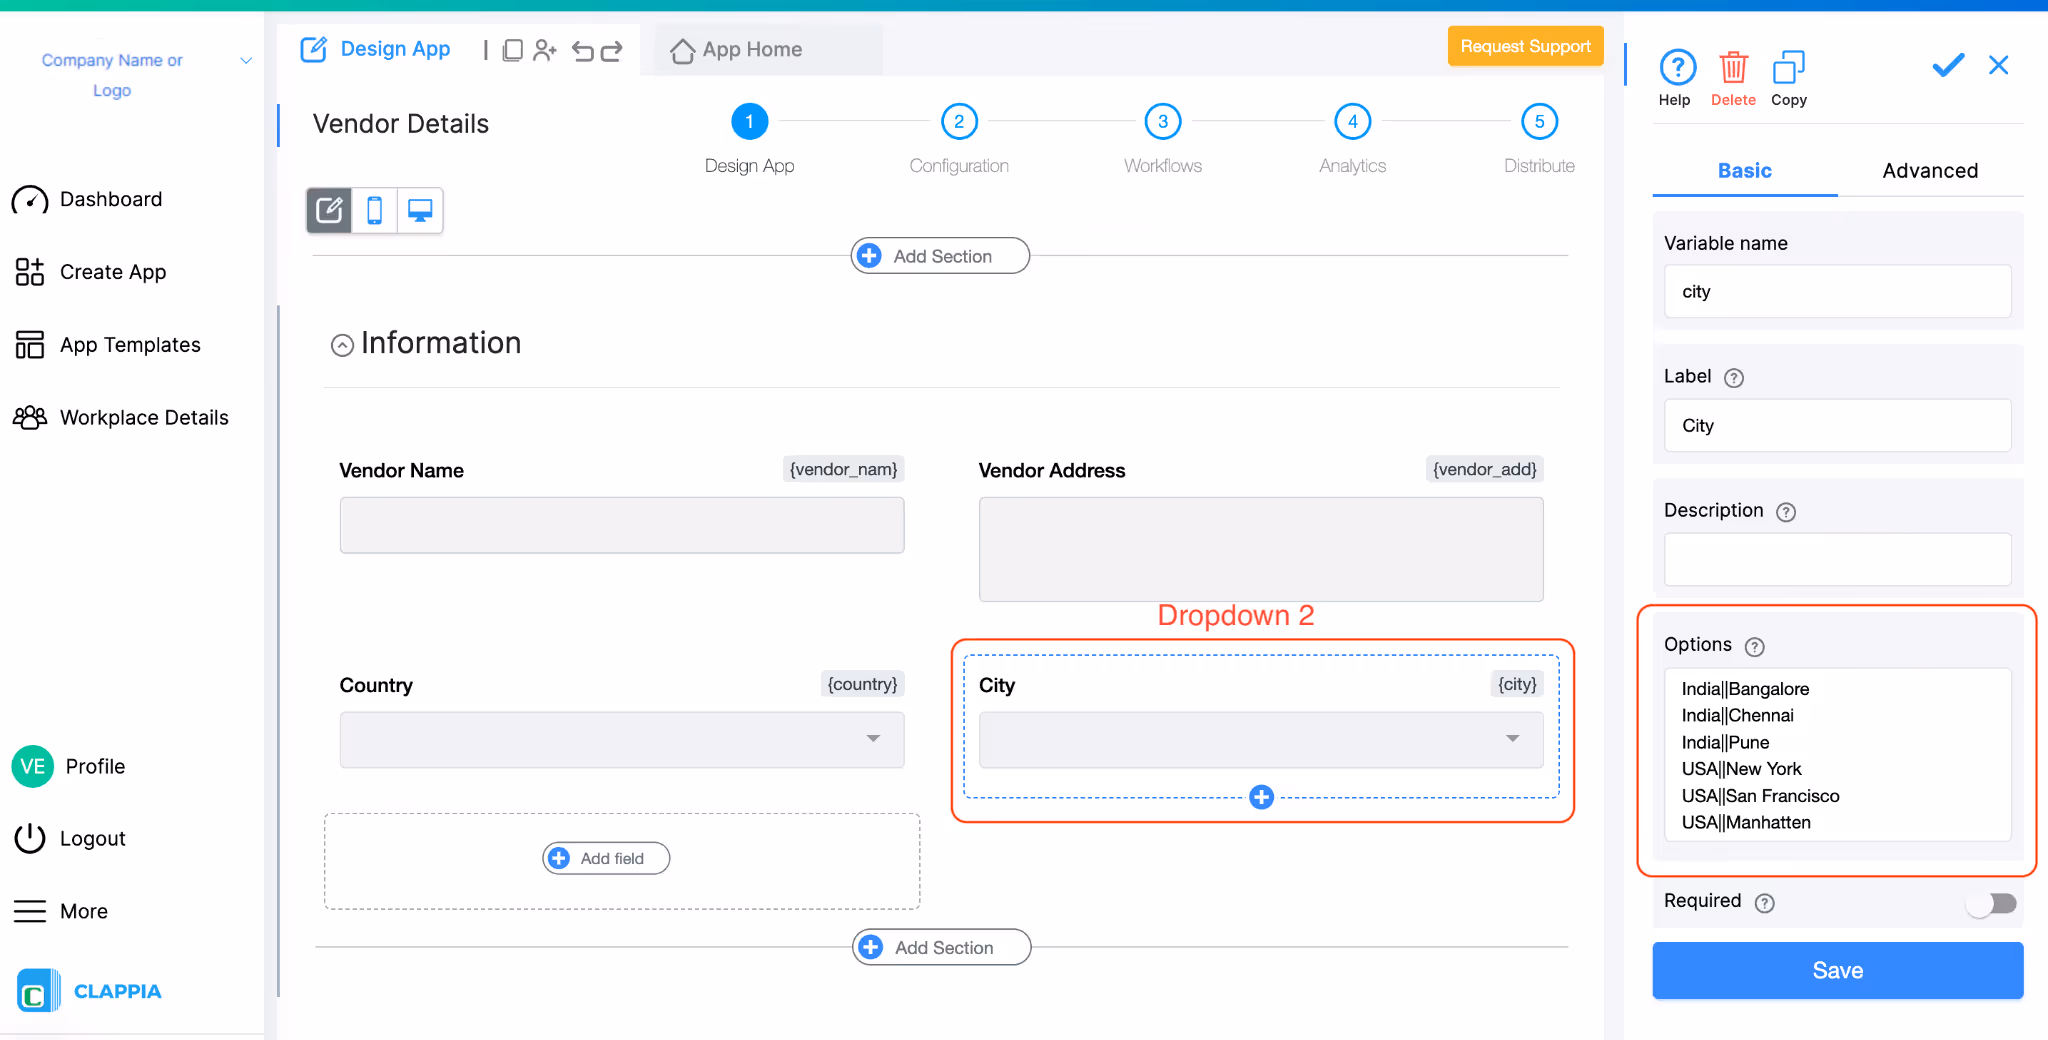Click the Save button
The height and width of the screenshot is (1040, 2048).
click(1838, 970)
